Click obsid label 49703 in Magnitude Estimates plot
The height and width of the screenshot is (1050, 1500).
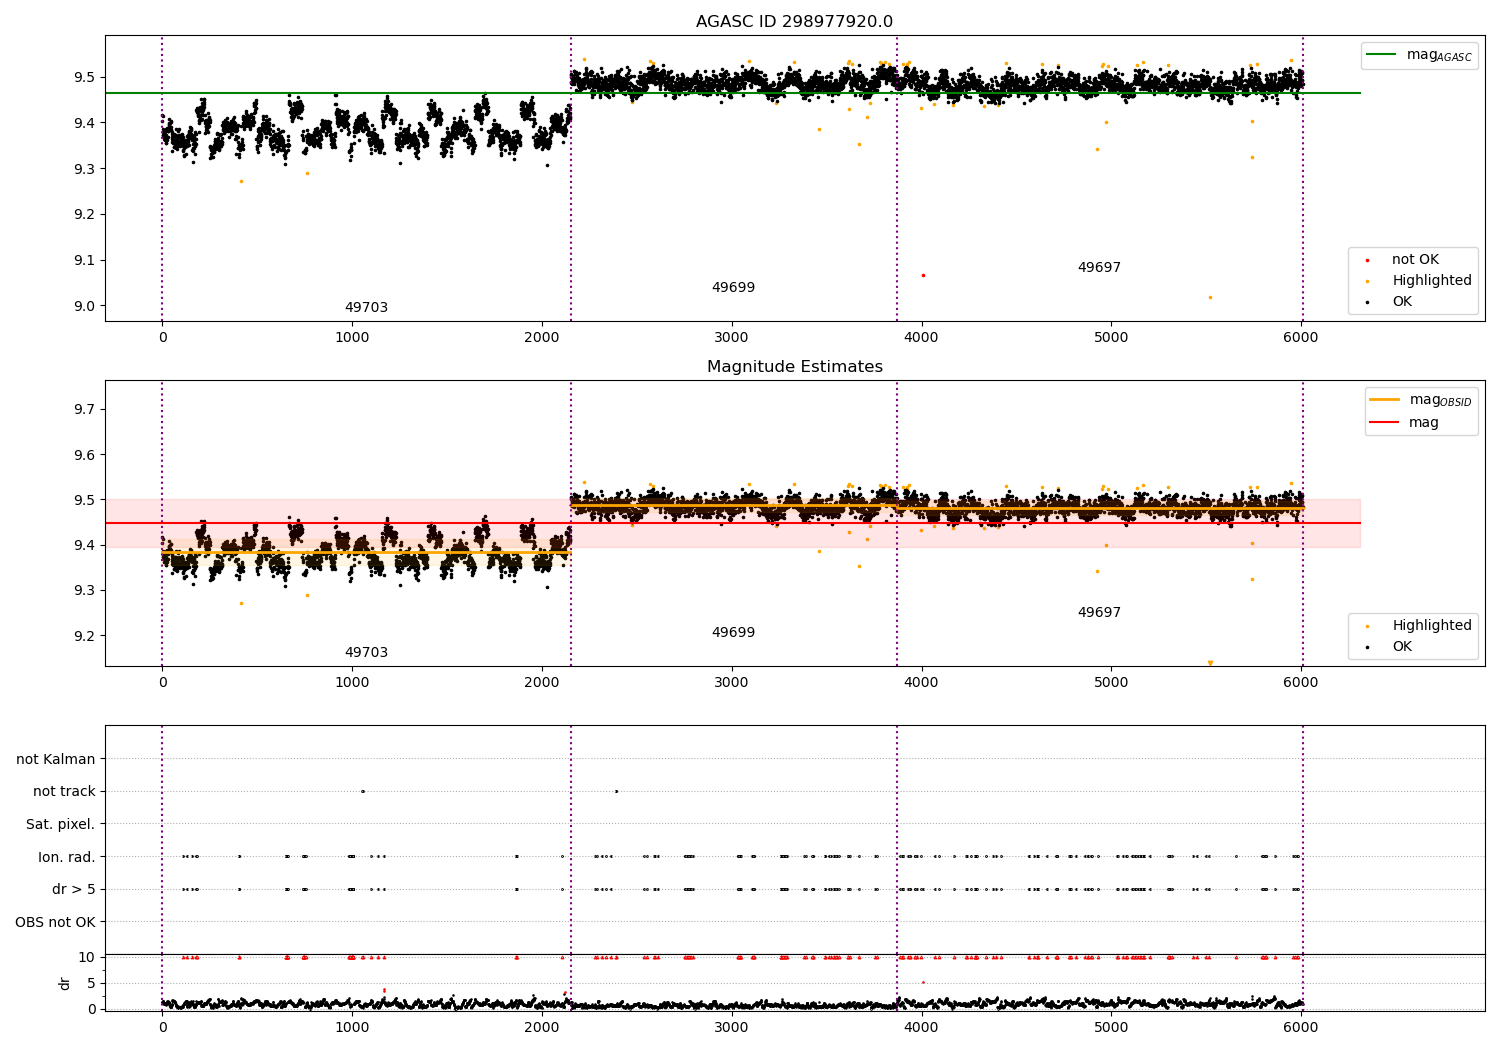(x=366, y=653)
